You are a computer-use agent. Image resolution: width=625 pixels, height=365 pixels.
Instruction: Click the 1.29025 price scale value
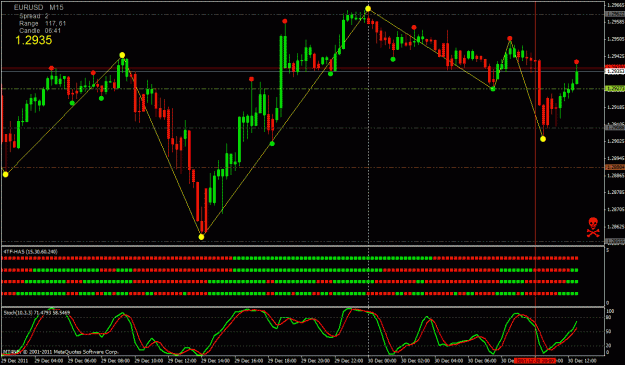tap(616, 141)
